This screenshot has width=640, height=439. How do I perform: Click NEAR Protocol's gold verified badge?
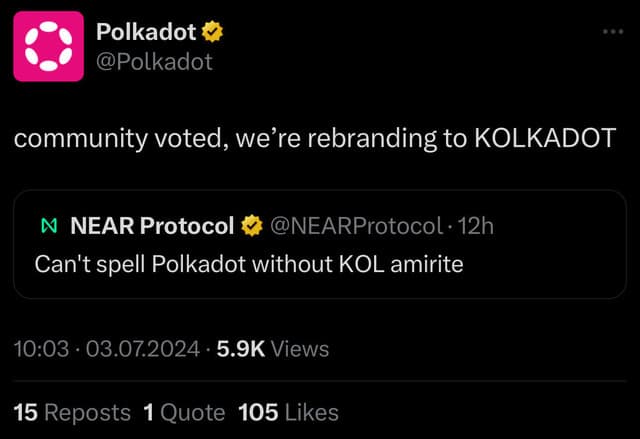click(252, 226)
